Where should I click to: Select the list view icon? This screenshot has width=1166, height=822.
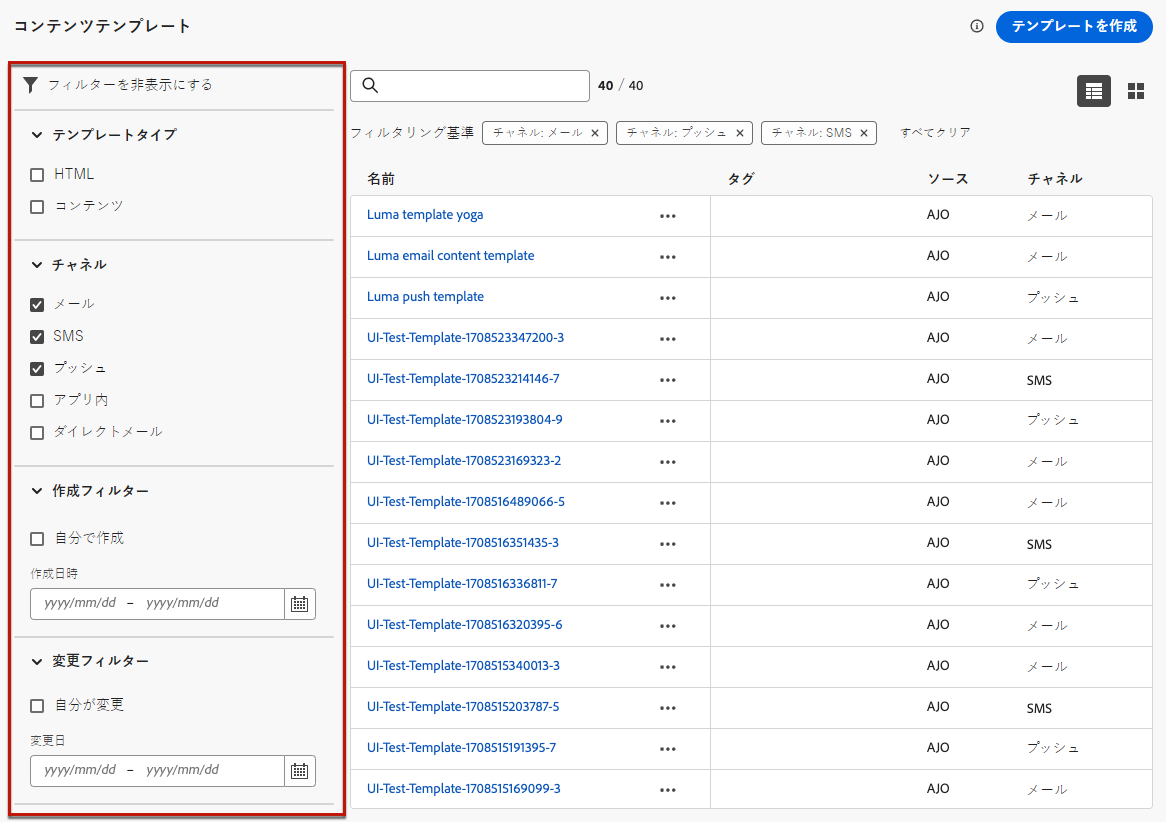tap(1093, 91)
